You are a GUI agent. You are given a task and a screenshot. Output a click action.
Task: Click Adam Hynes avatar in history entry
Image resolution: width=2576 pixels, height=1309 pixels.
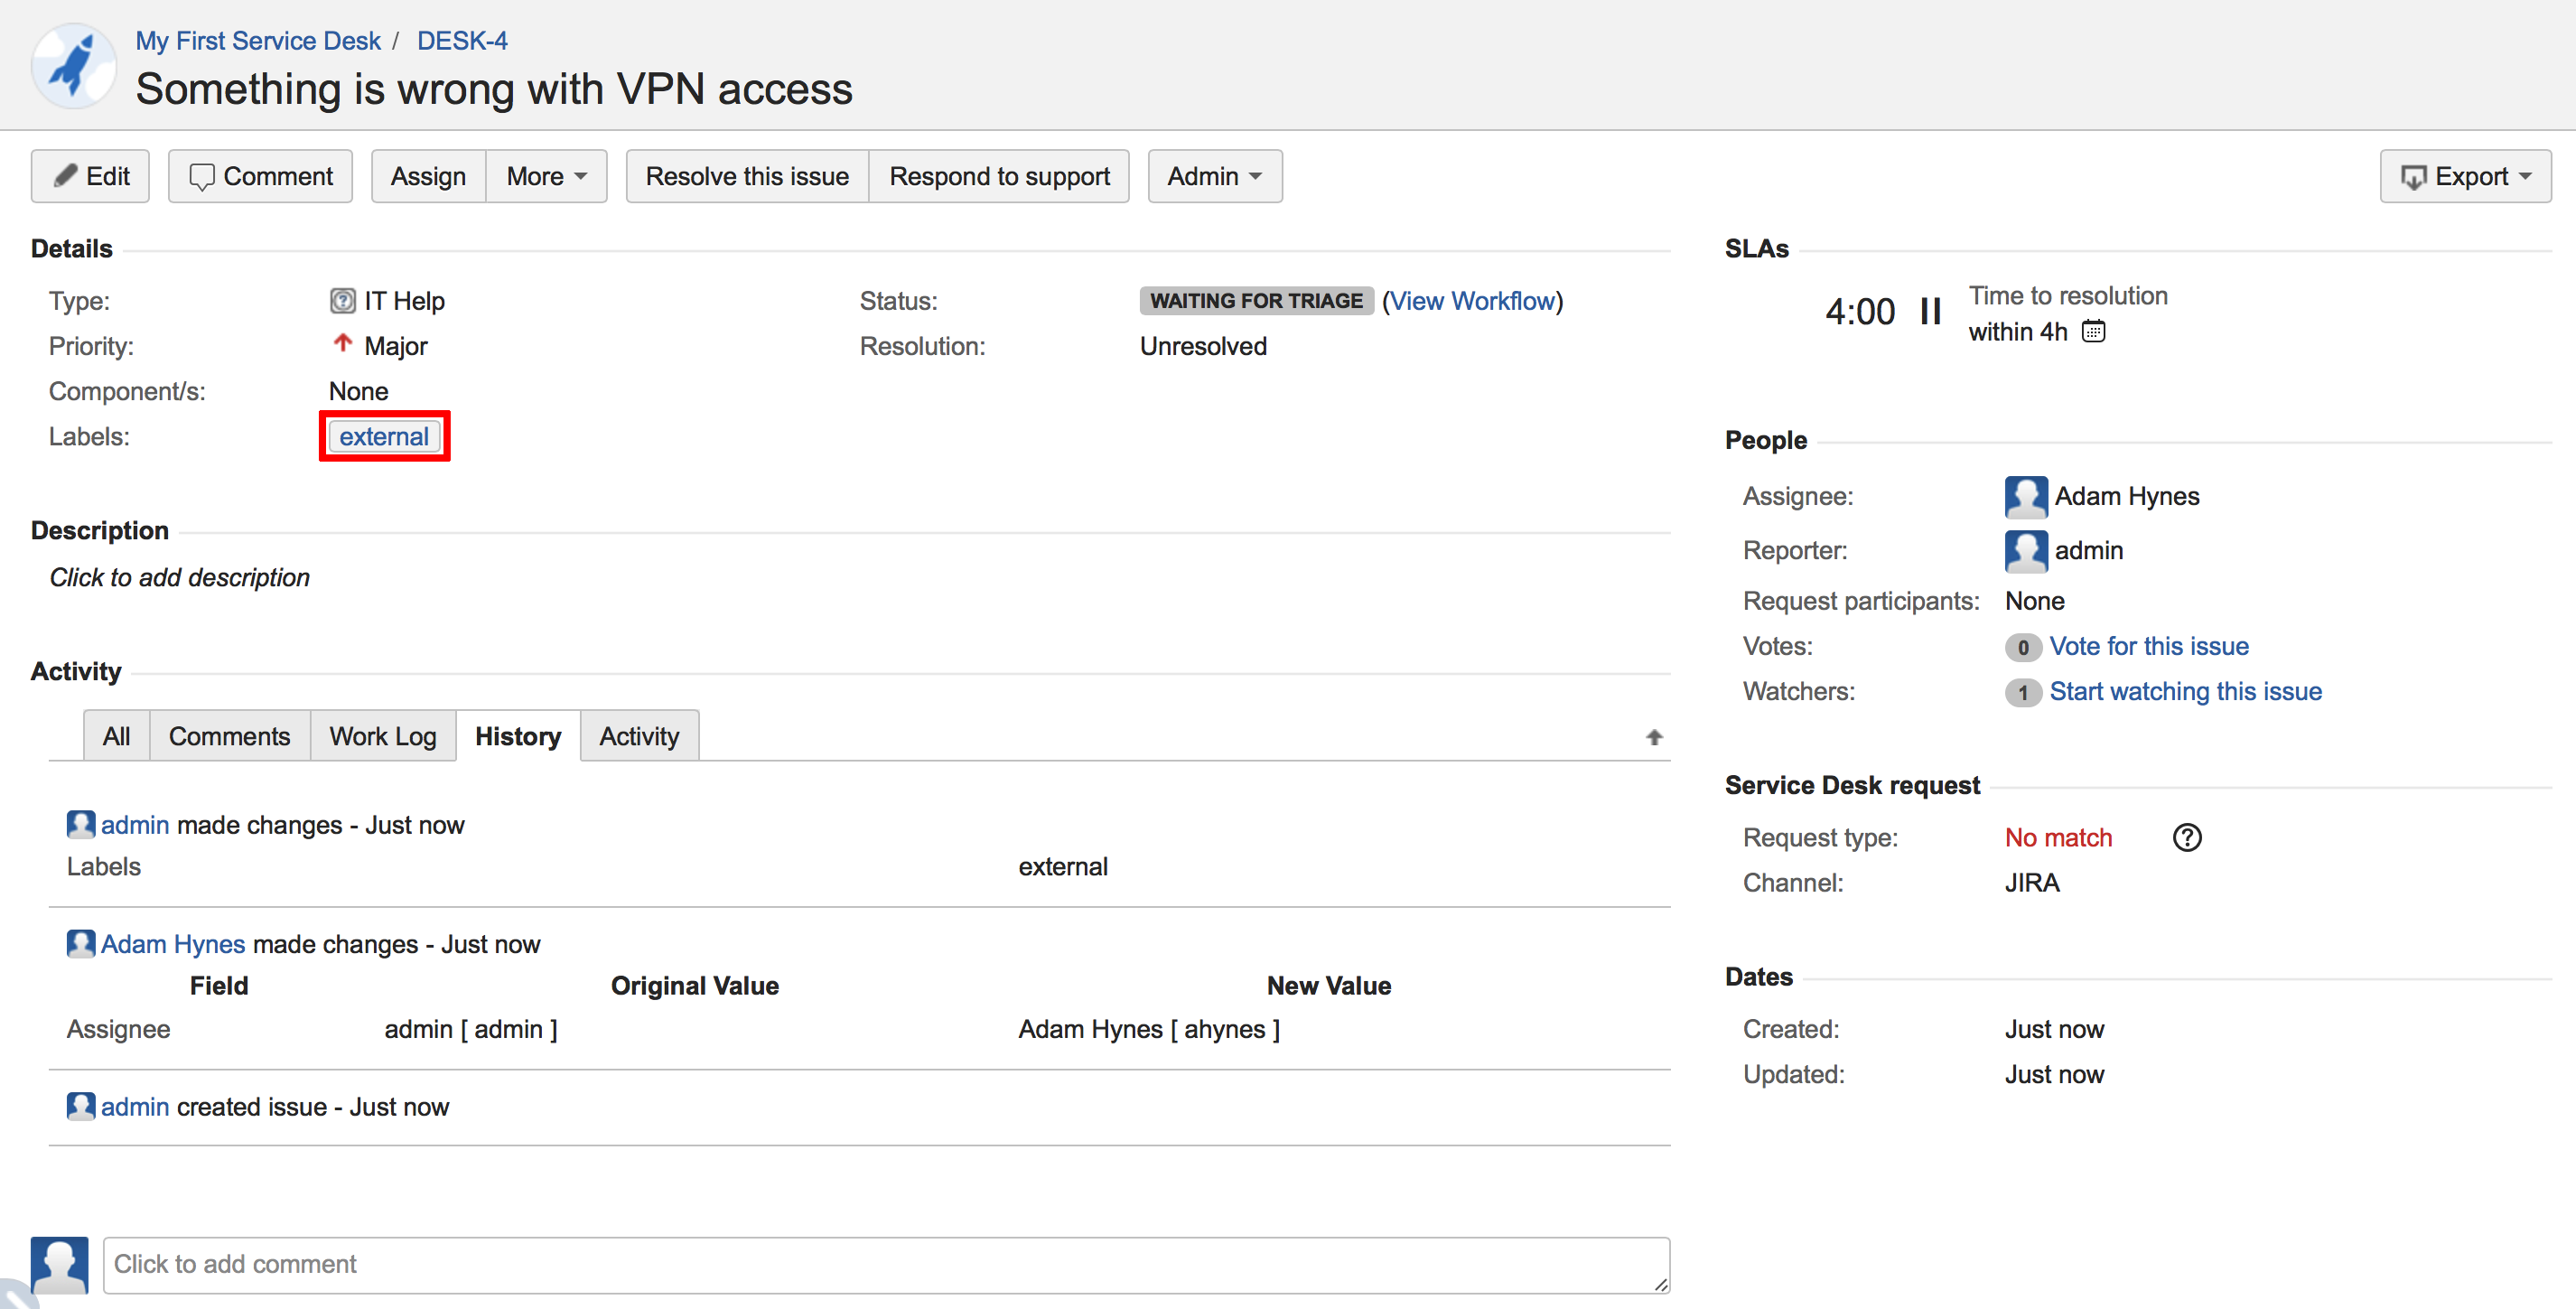tap(81, 943)
